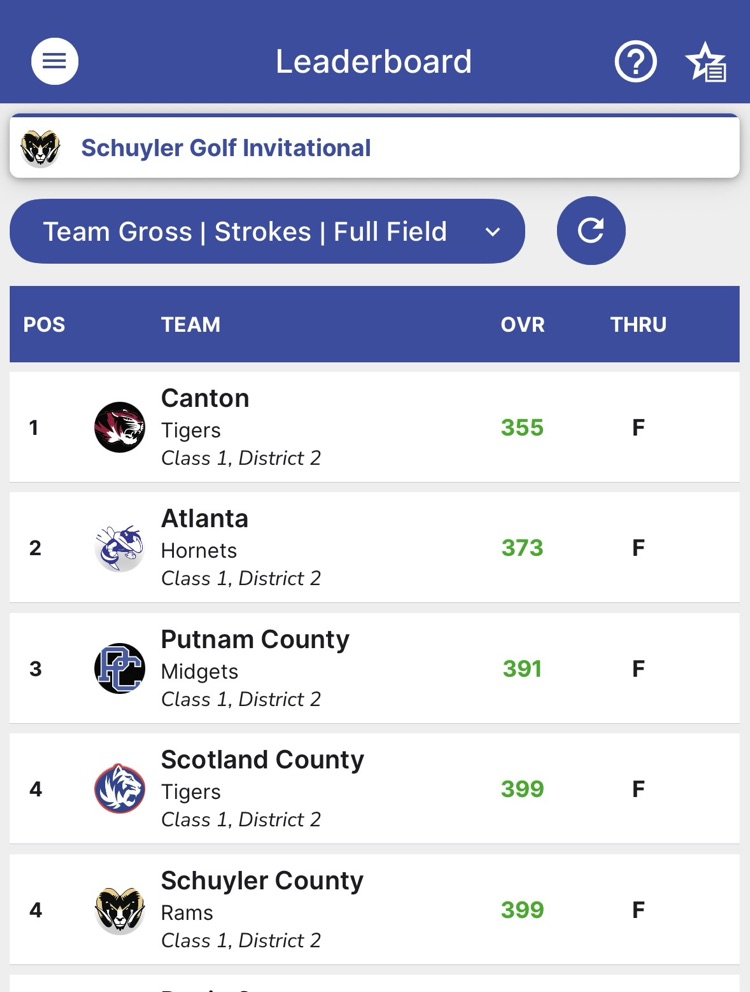Tap the Scotland County Tigers logo

pos(120,789)
